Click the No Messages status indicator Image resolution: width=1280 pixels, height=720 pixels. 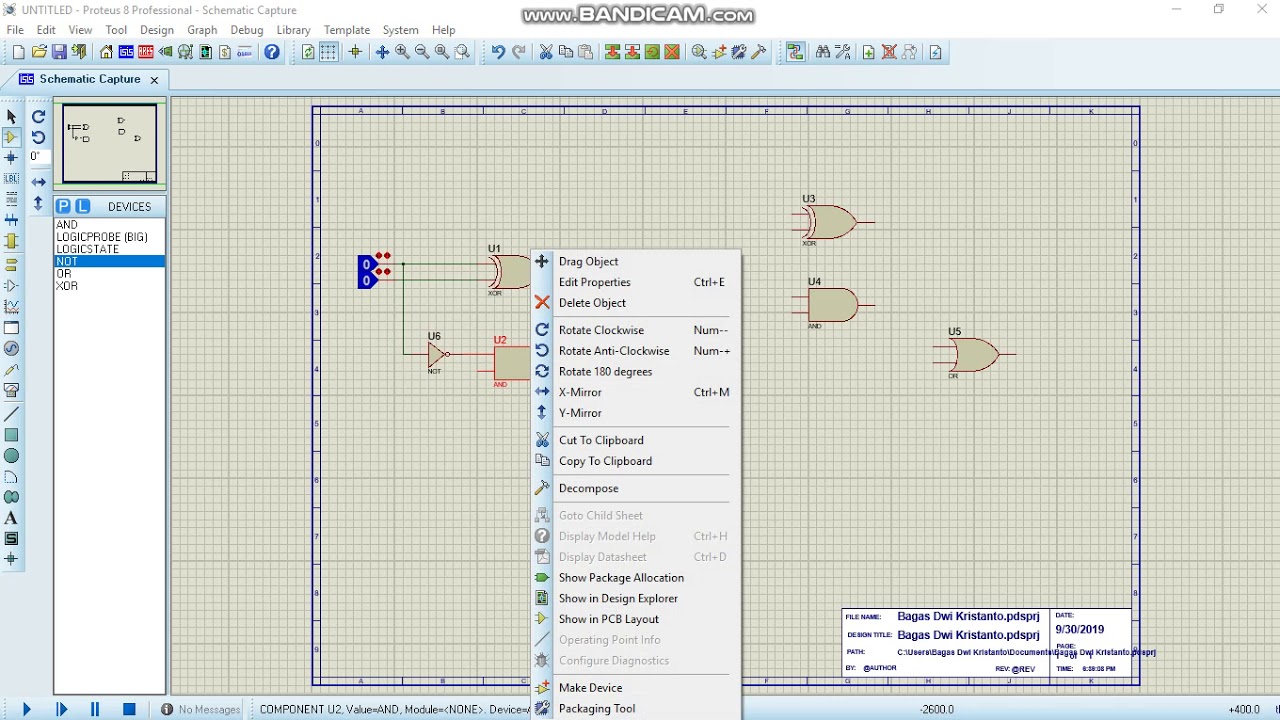[x=200, y=709]
